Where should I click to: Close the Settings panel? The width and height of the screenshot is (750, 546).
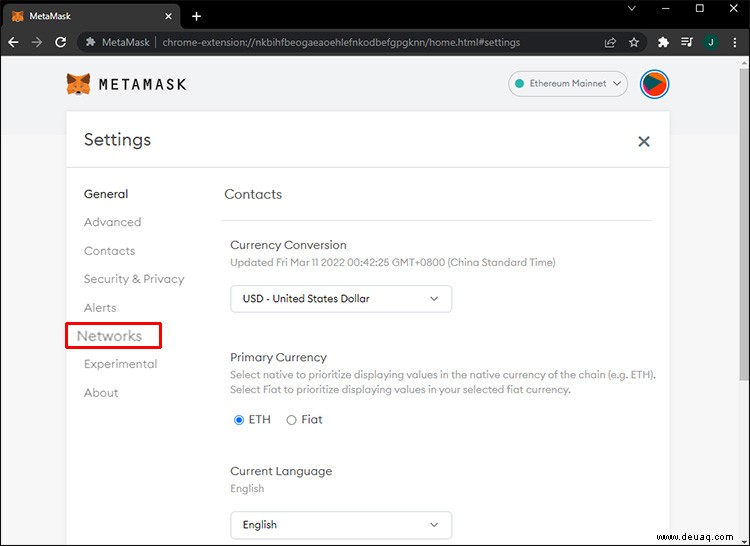[x=644, y=141]
